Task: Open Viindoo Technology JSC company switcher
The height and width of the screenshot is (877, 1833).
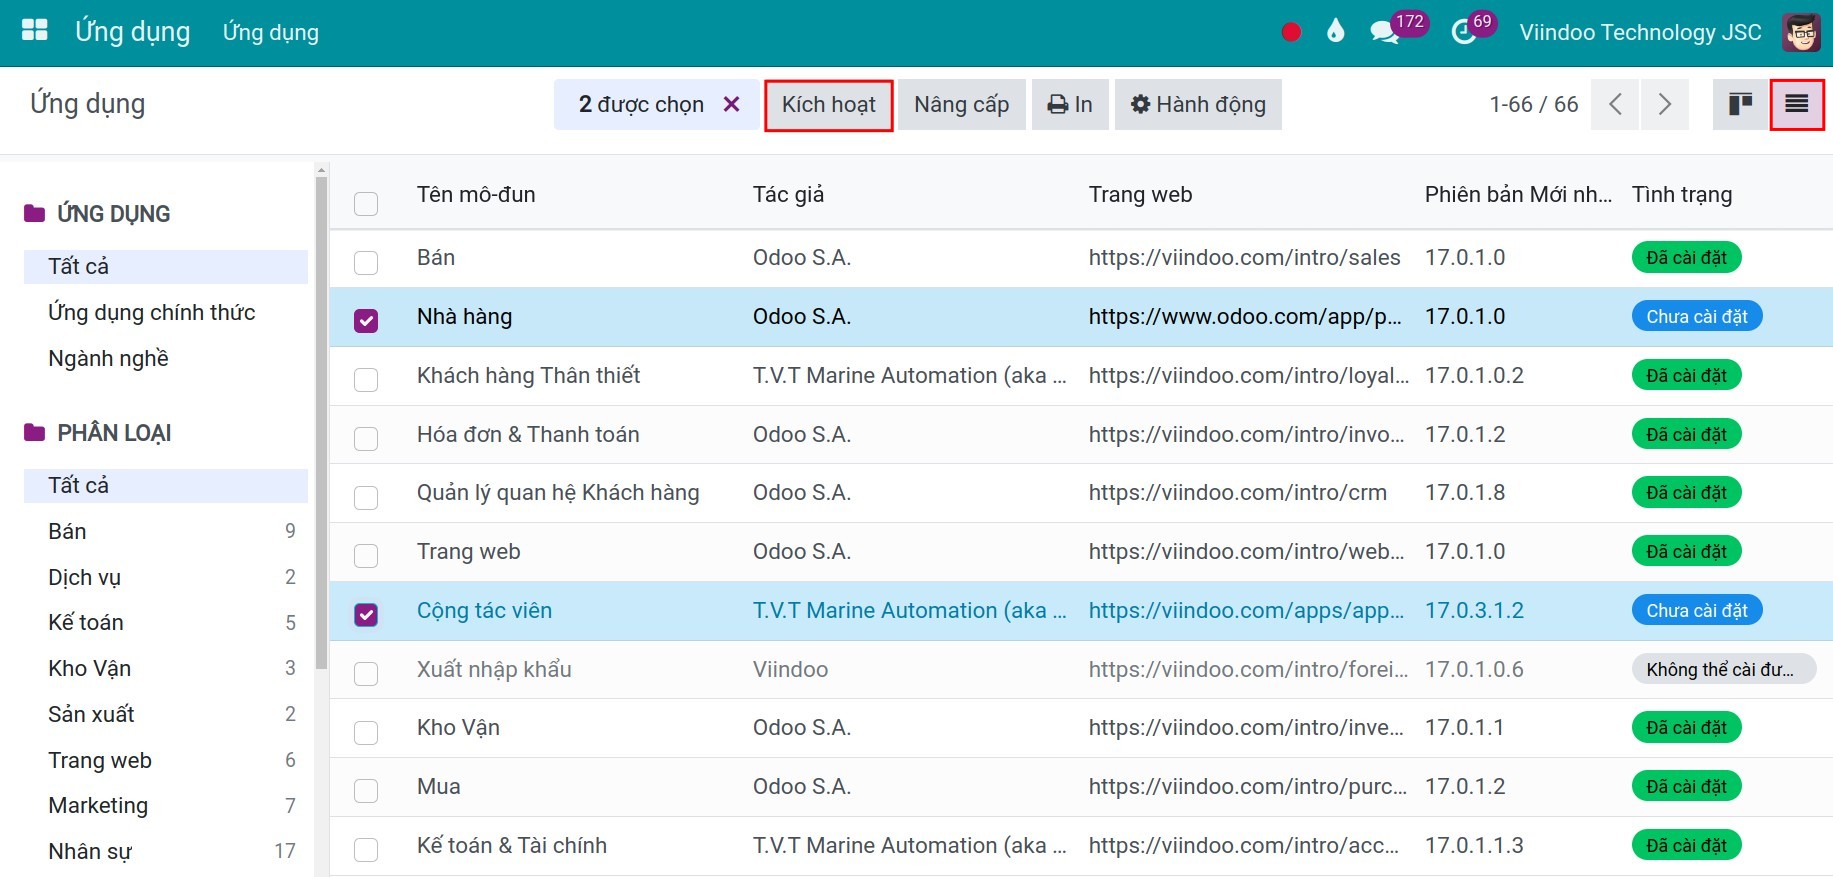Action: pyautogui.click(x=1640, y=32)
